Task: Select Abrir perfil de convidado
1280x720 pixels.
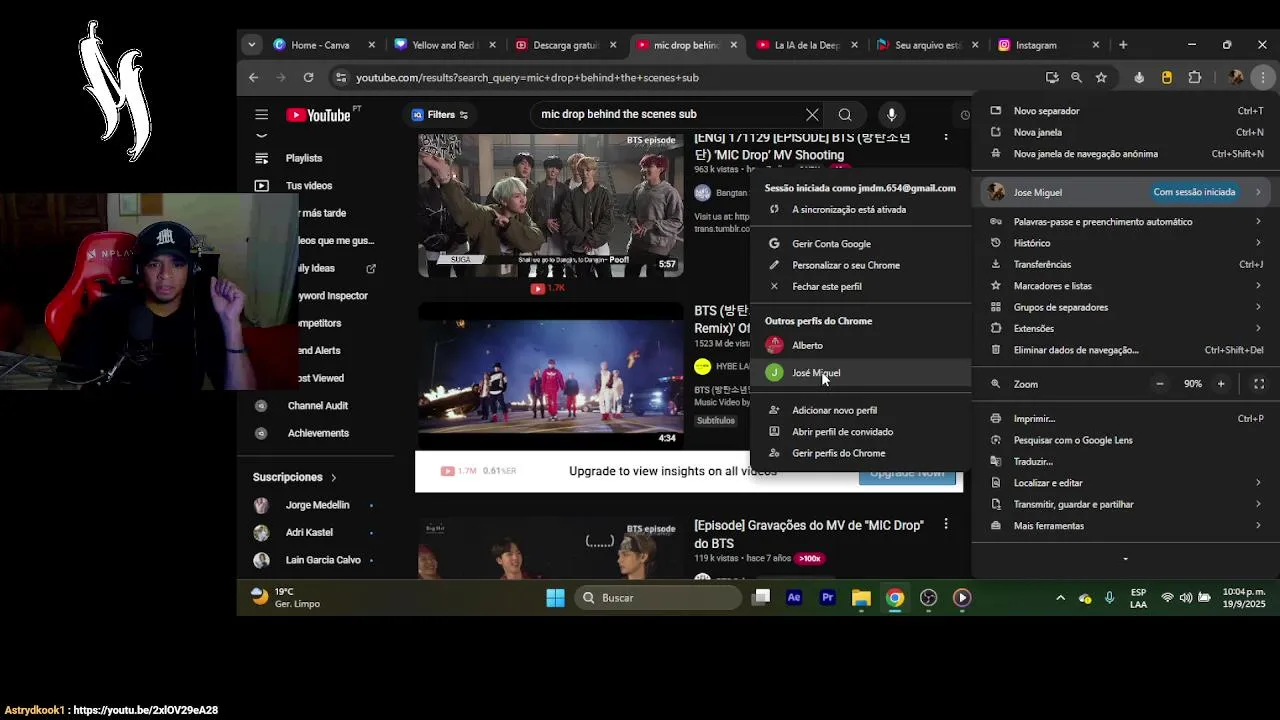Action: 861,432
